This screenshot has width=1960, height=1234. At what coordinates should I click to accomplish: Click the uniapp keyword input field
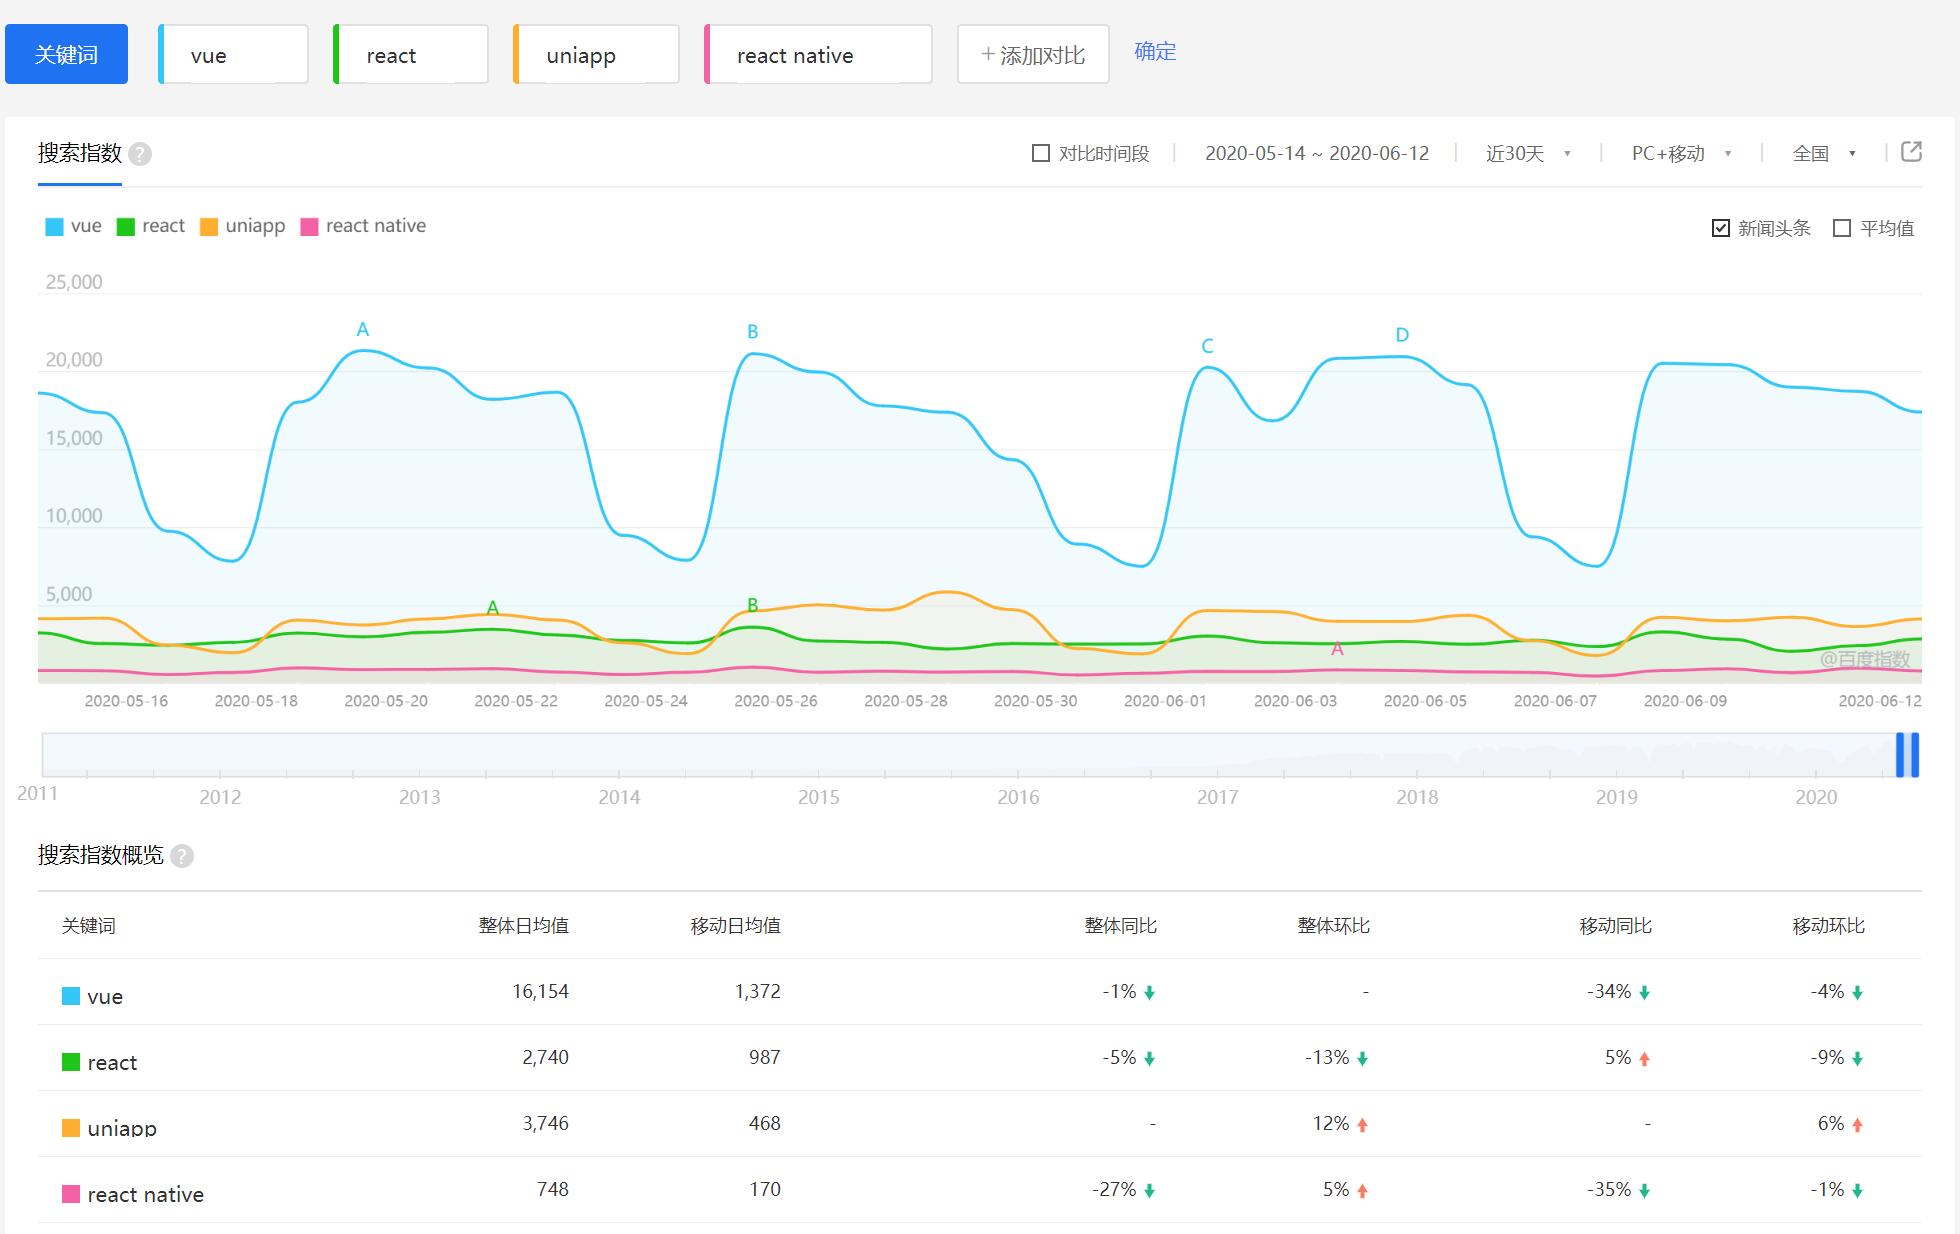pyautogui.click(x=598, y=55)
